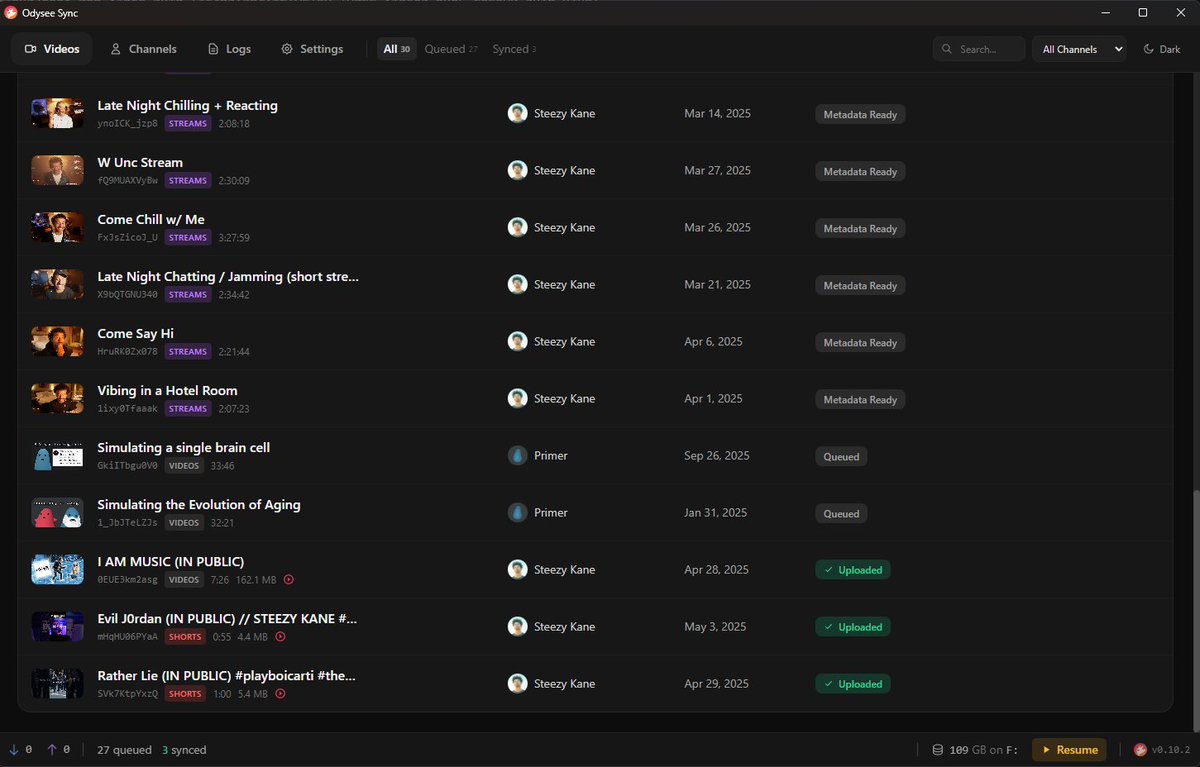Click the upload arrow indicator in status bar
This screenshot has width=1200, height=767.
(52, 750)
